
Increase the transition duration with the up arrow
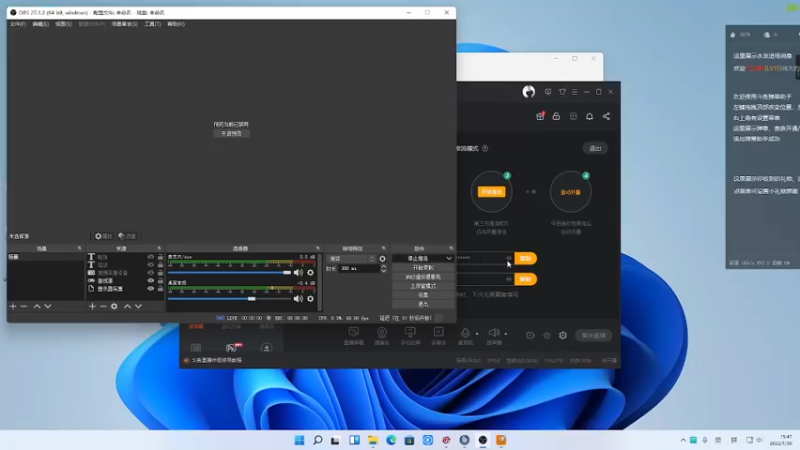pos(383,266)
